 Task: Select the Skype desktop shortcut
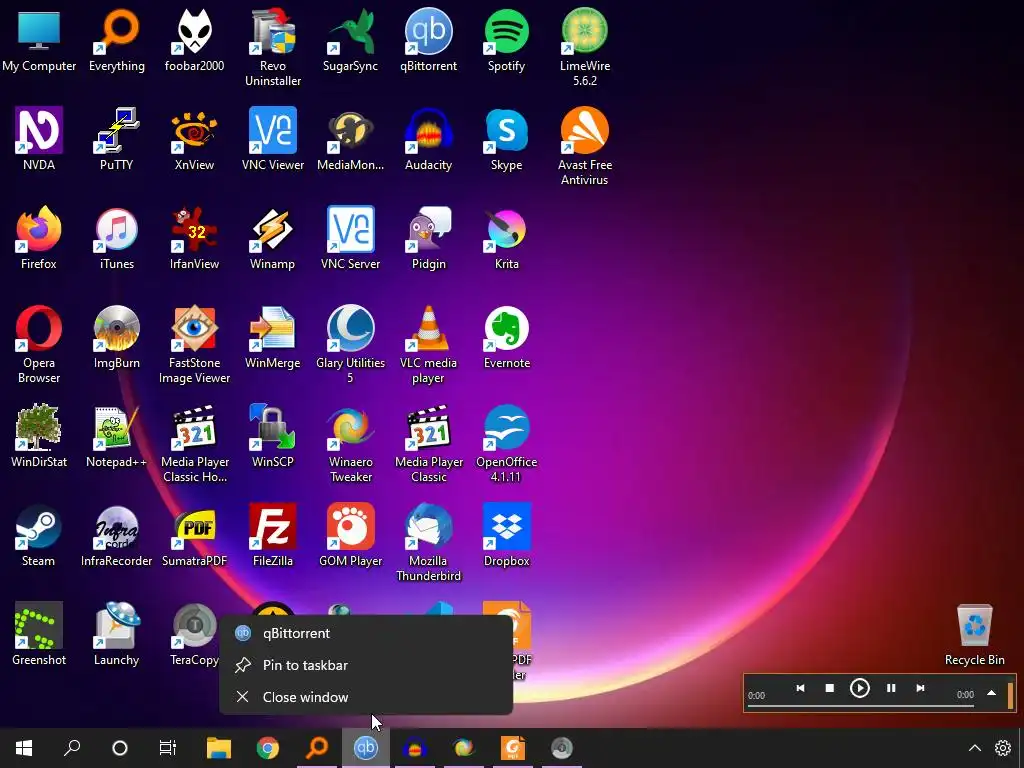[x=507, y=140]
